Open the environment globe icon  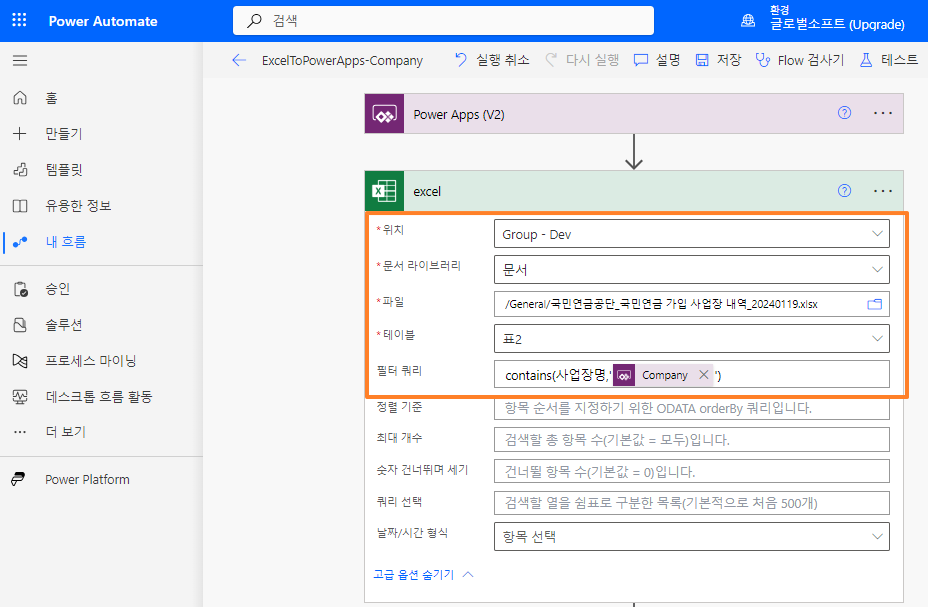(748, 21)
